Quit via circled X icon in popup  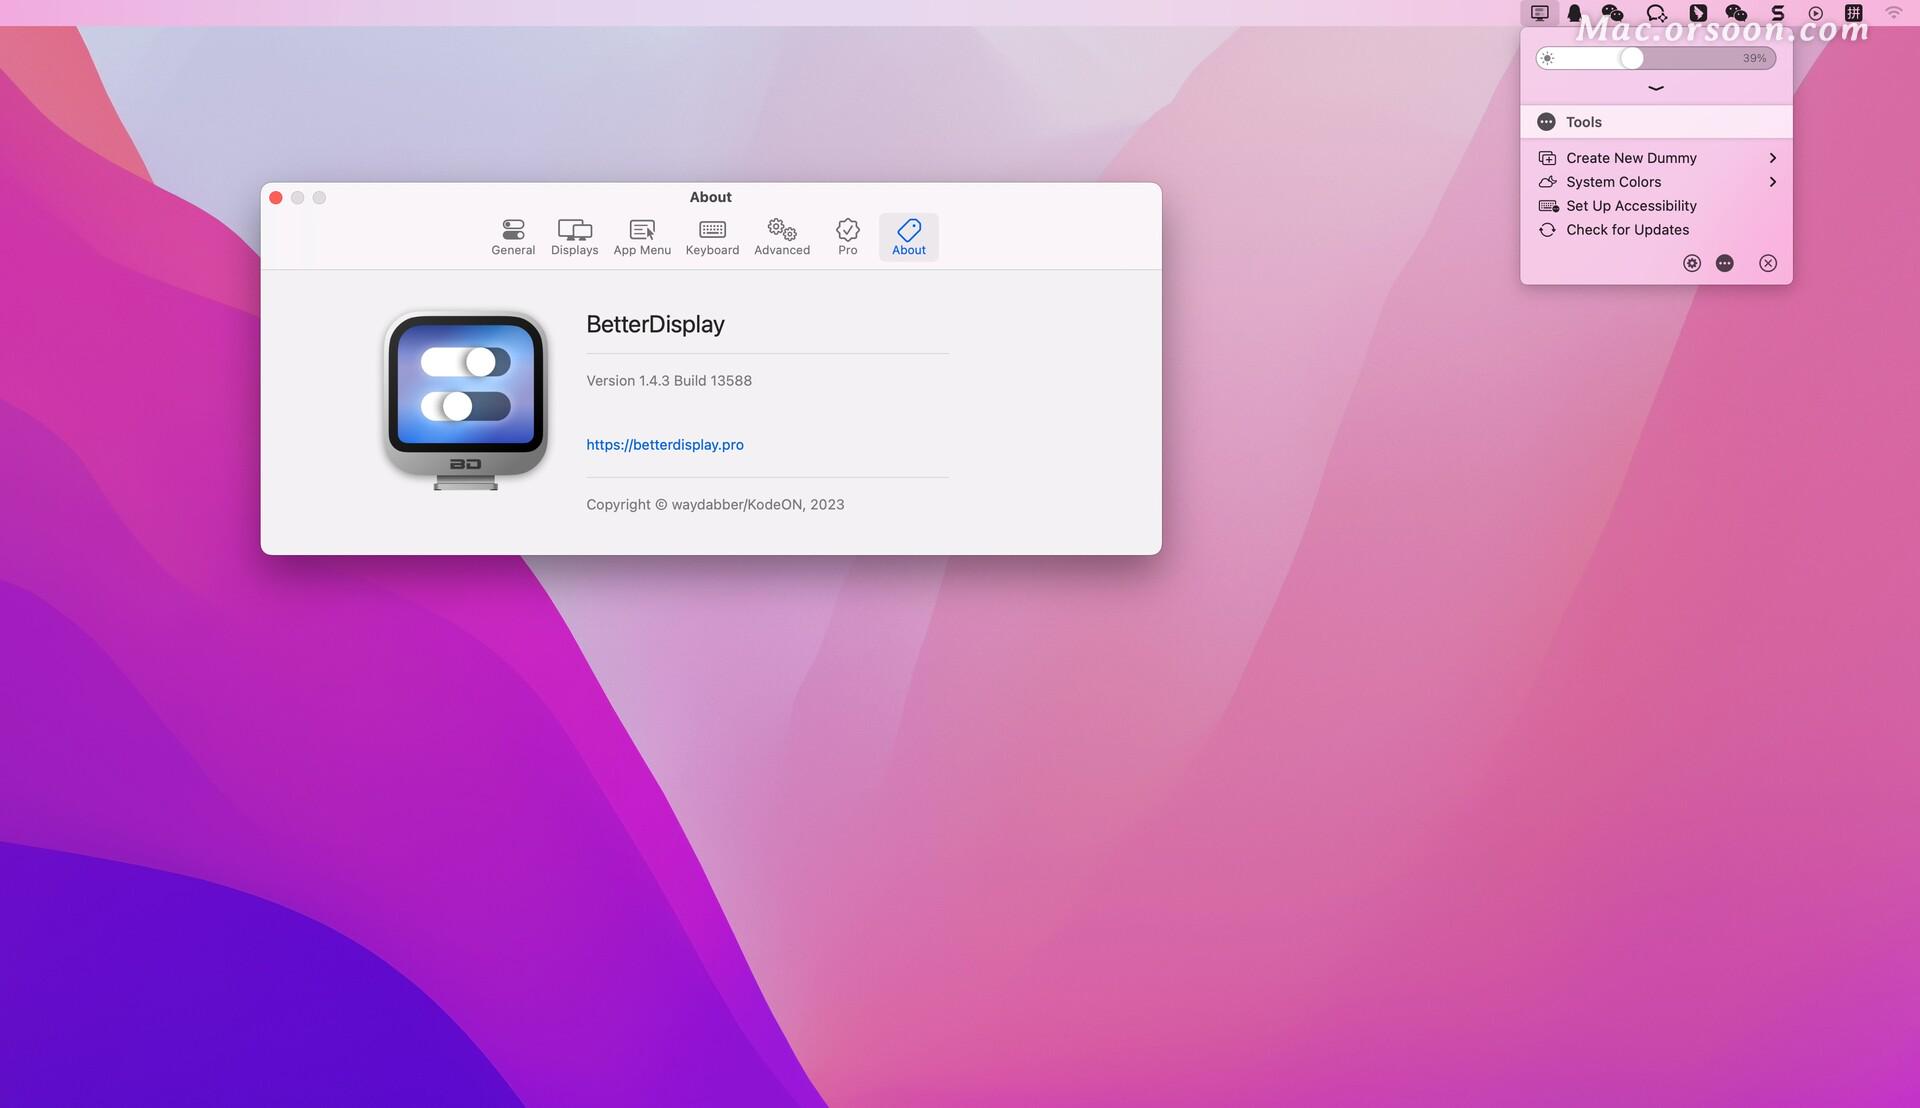point(1768,263)
